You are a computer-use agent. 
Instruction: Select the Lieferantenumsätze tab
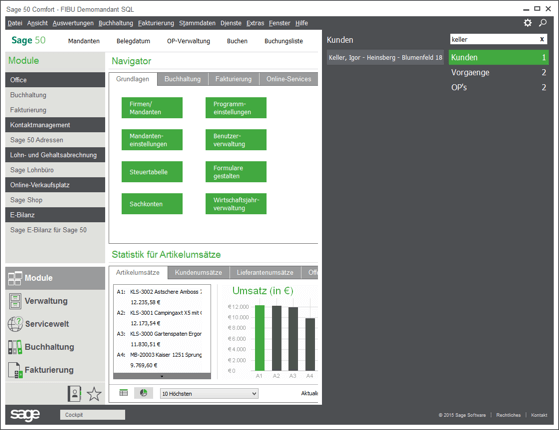pos(265,273)
